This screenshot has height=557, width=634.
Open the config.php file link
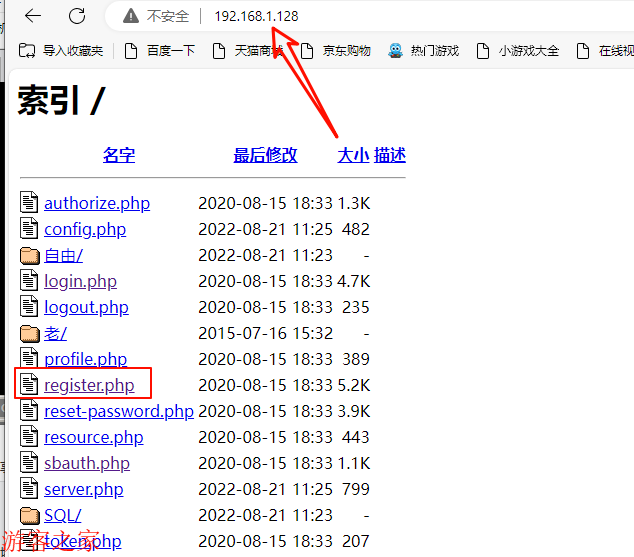point(85,229)
